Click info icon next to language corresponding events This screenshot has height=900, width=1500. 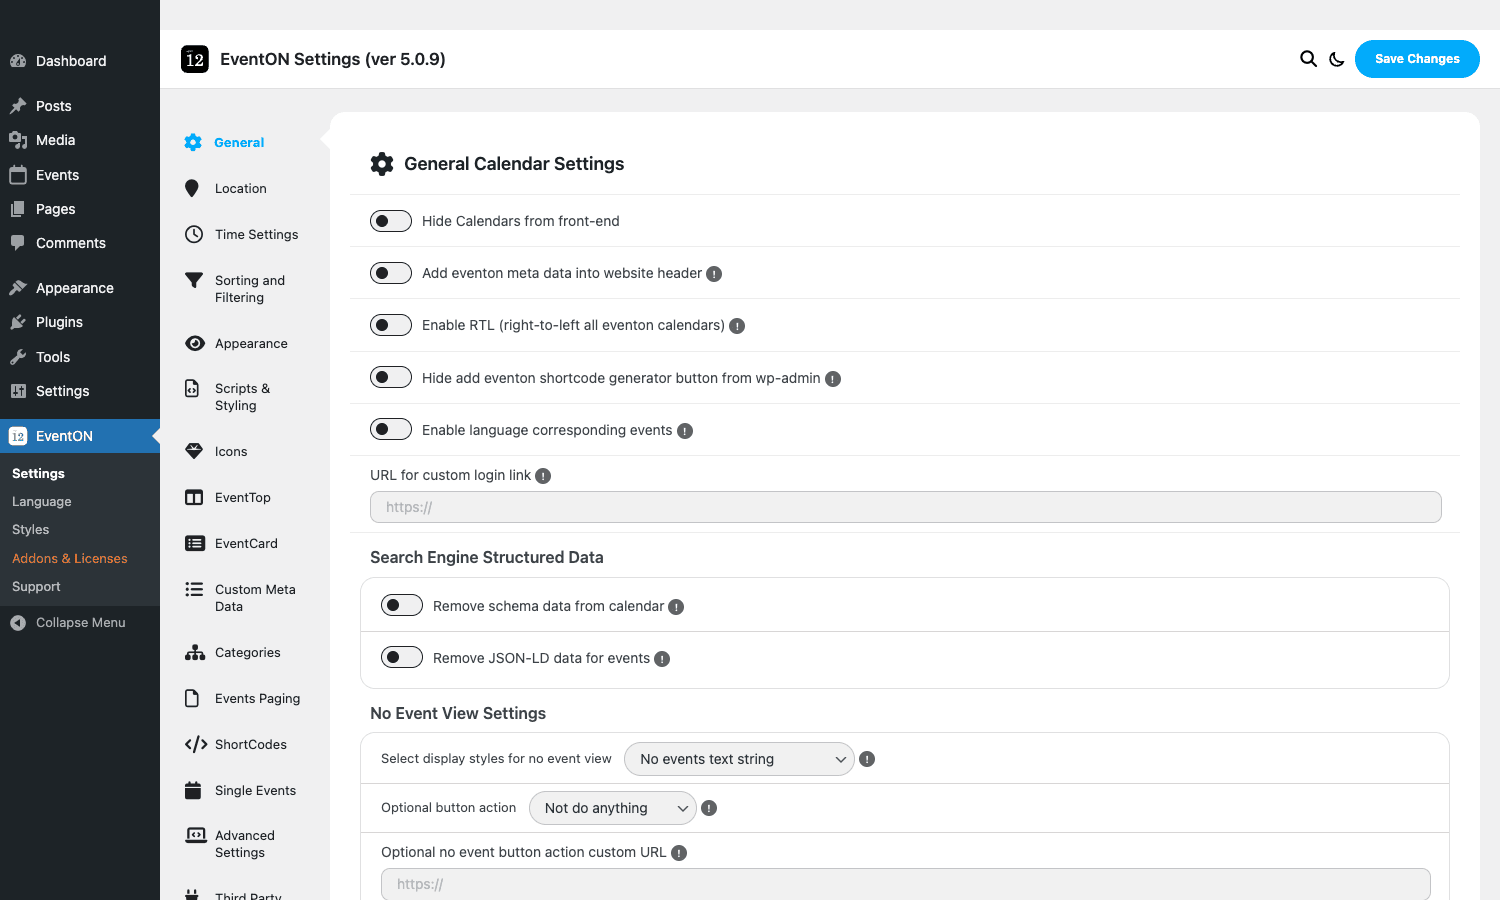pyautogui.click(x=685, y=431)
